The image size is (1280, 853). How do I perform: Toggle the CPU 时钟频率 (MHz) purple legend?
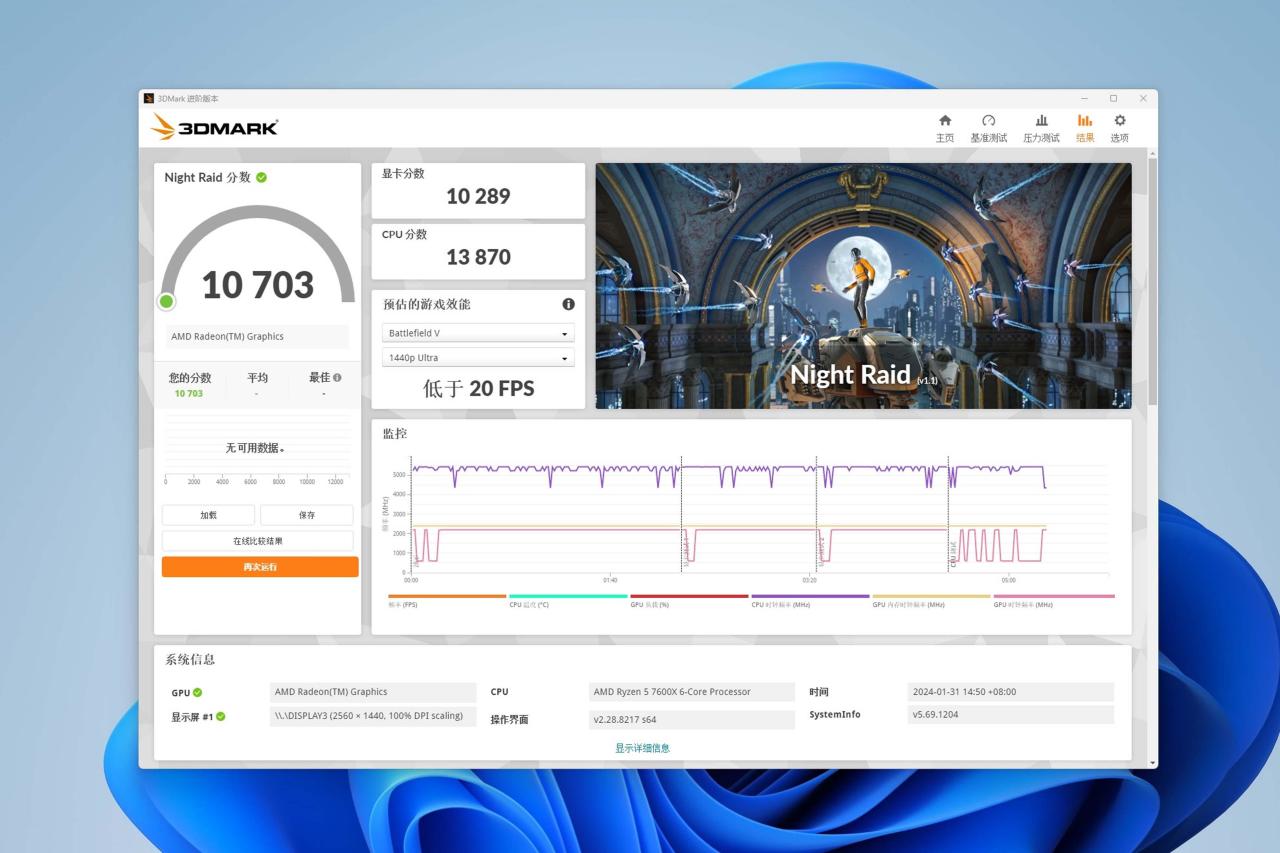(x=810, y=600)
